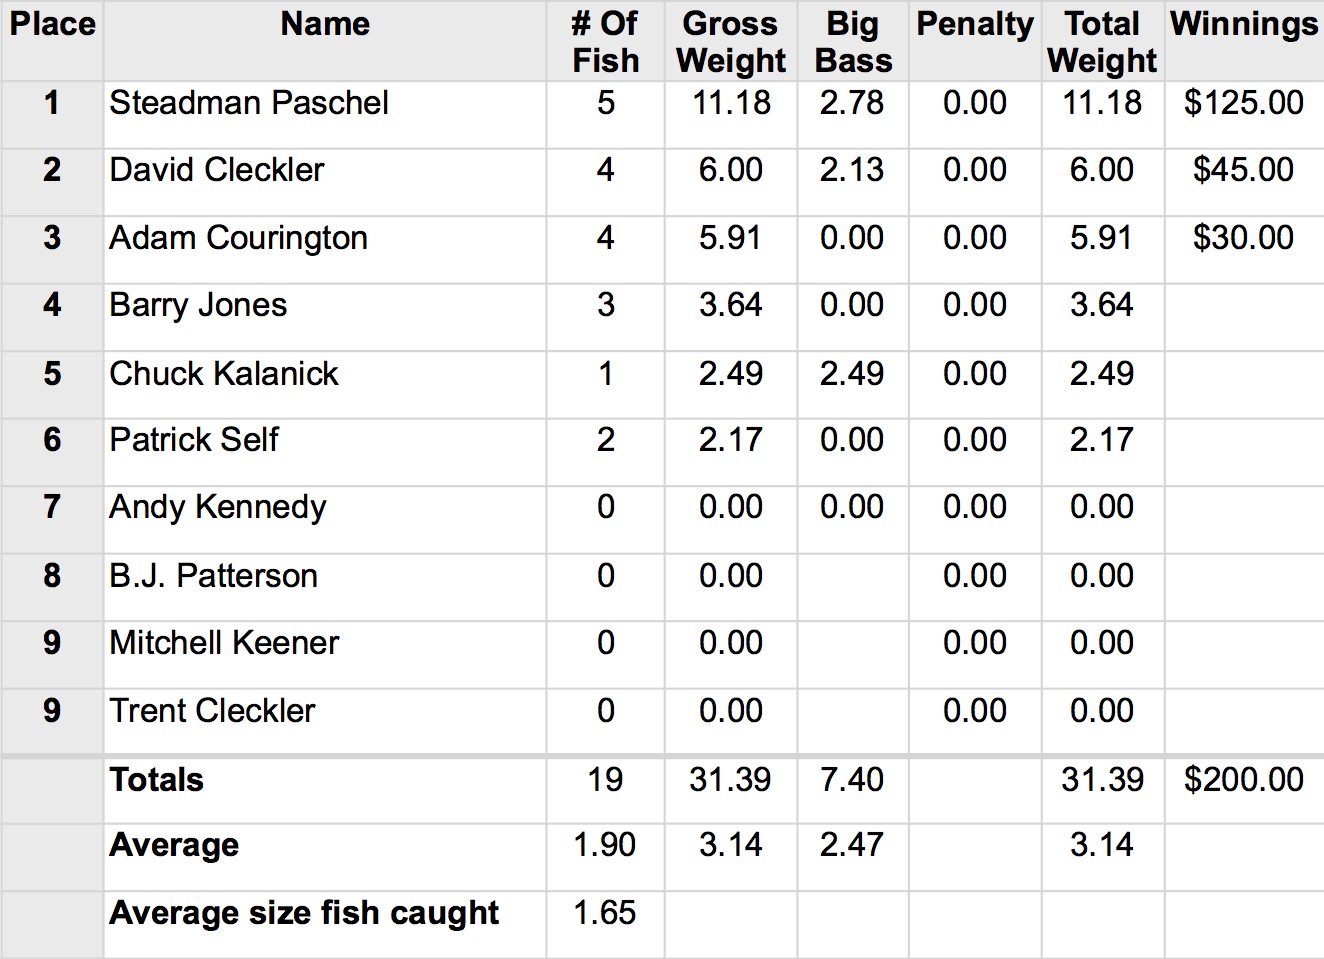
Task: Click the $125.00 winnings cell
Action: (x=1244, y=103)
